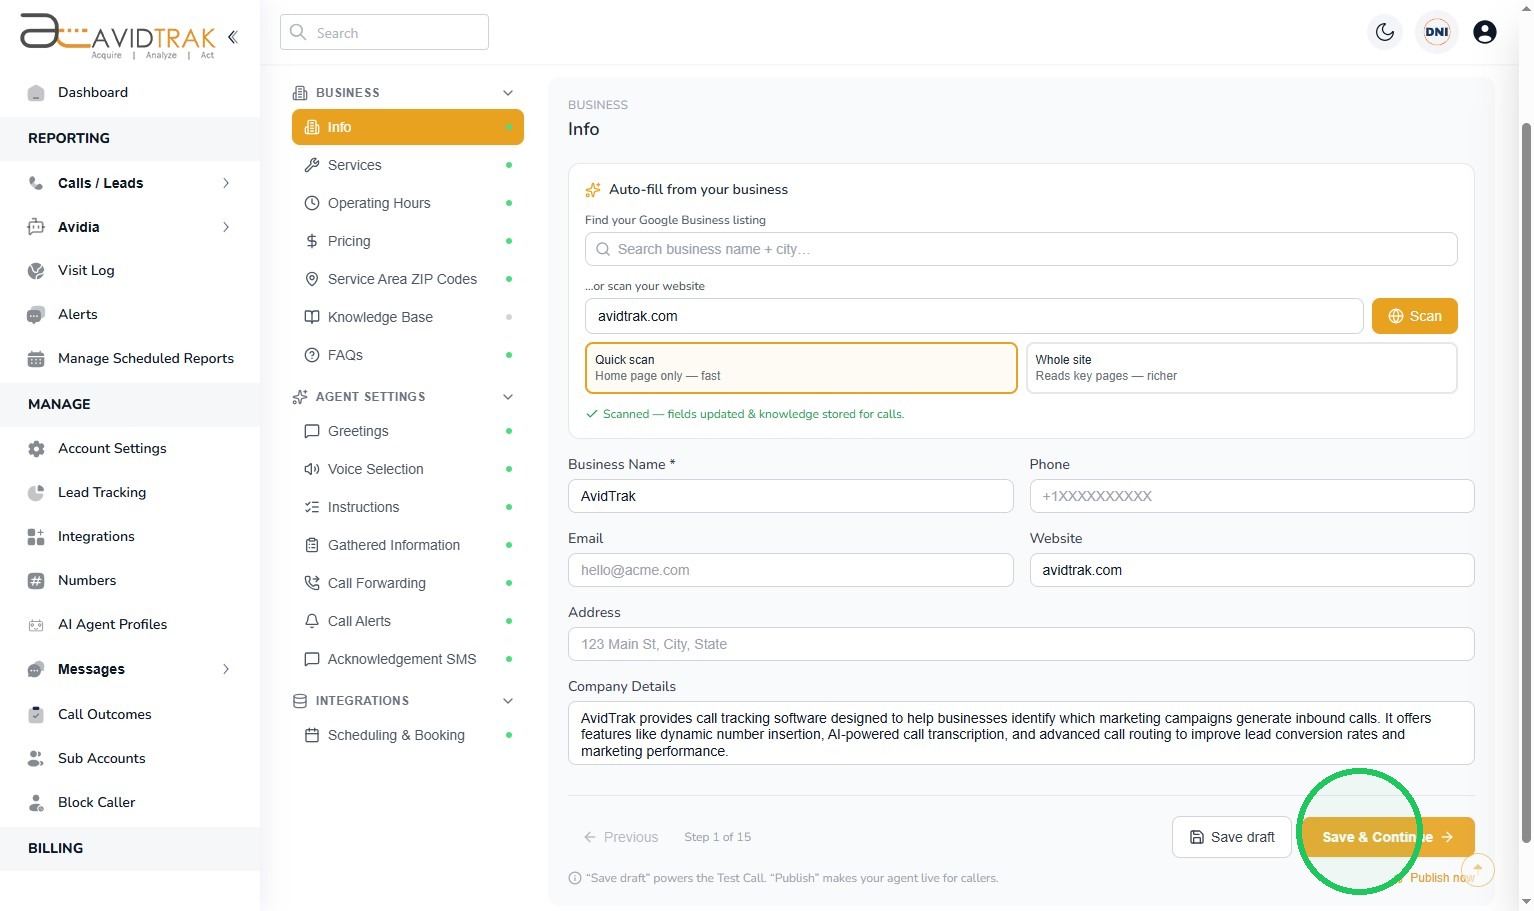The image size is (1534, 911).
Task: Select the Quick scan option
Action: pyautogui.click(x=801, y=368)
